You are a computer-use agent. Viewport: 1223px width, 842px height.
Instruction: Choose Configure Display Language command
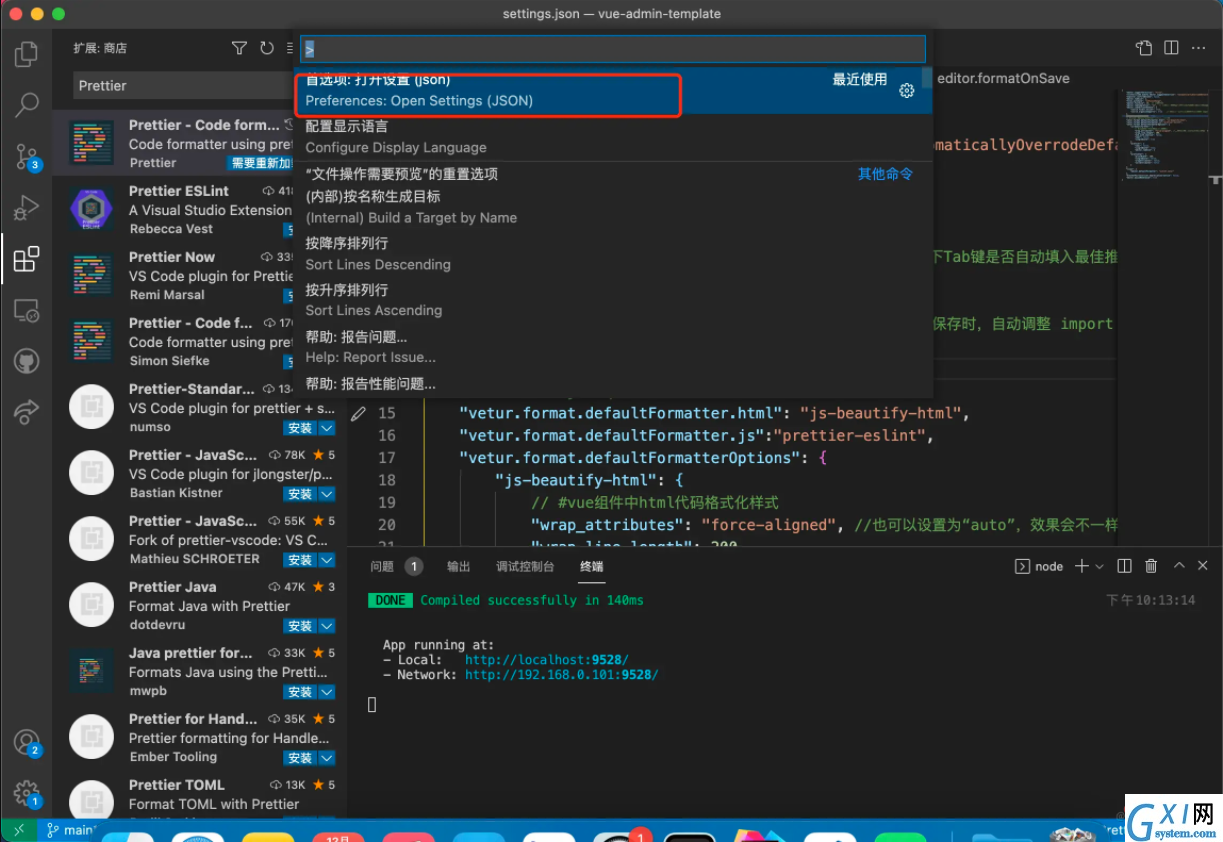click(613, 137)
